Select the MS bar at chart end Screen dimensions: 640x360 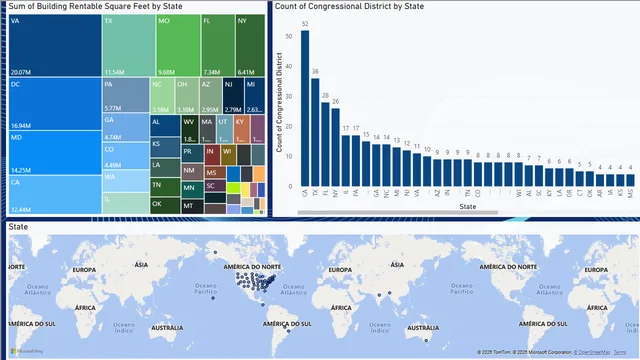[x=631, y=180]
